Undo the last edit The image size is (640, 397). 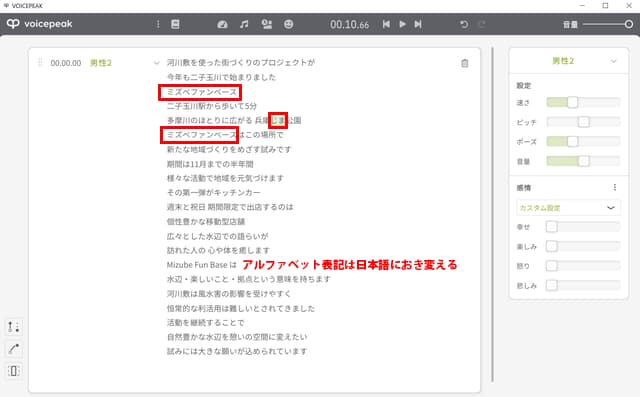(x=464, y=24)
